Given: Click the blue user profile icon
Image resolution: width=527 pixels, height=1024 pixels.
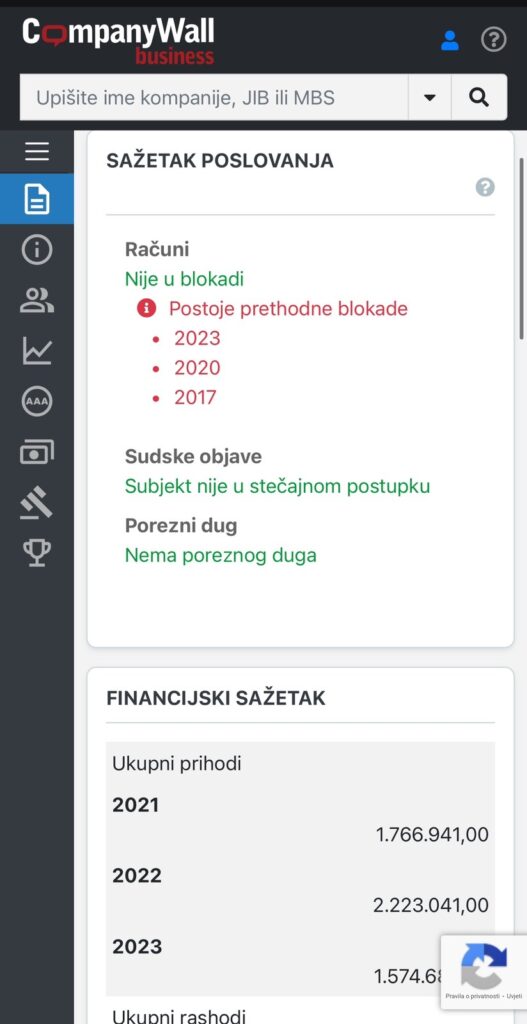Looking at the screenshot, I should click(x=450, y=40).
